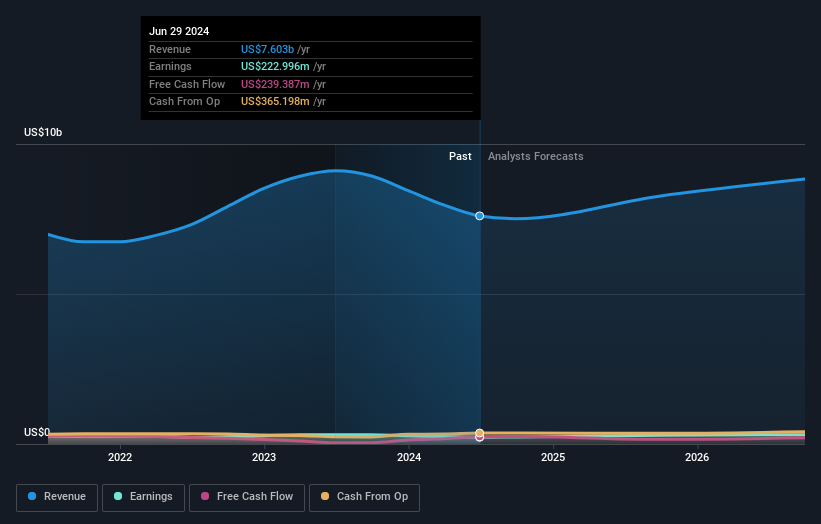Toggle the Cash From Op legend button
This screenshot has width=821, height=524.
[364, 497]
